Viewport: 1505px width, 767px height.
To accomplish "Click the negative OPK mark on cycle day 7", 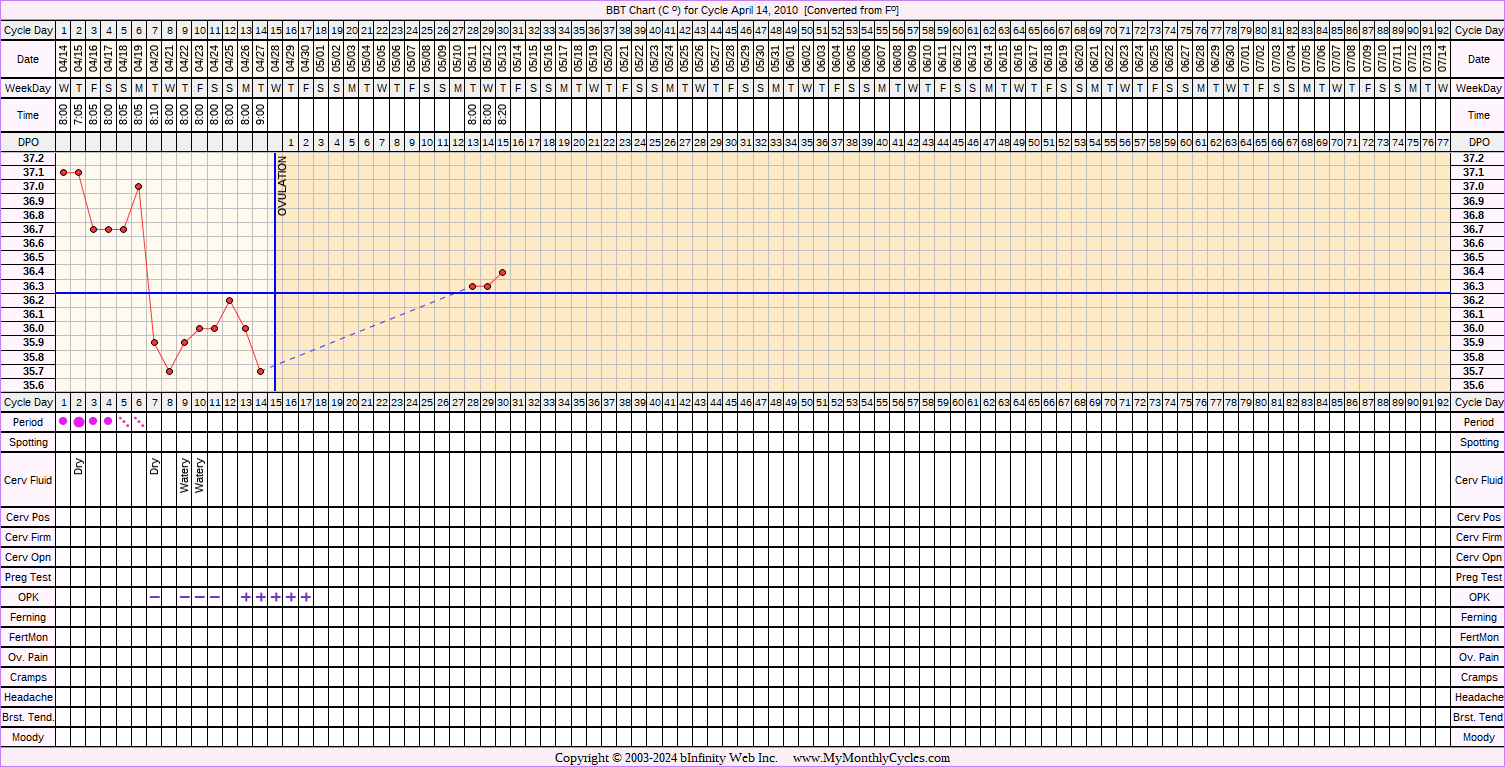I will coord(155,597).
